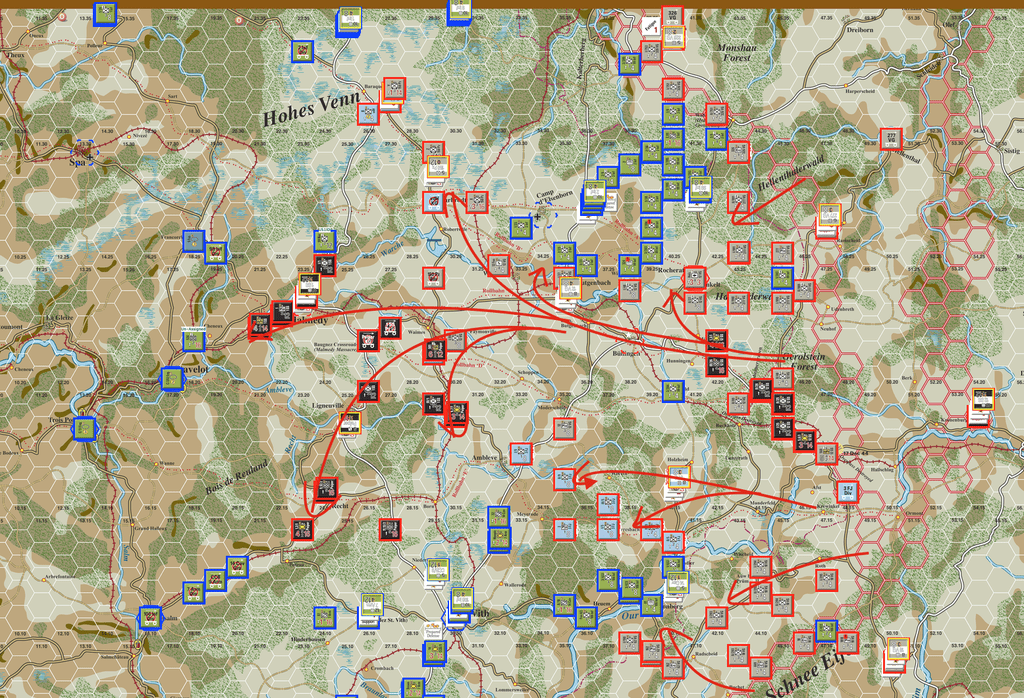Click the Schoppen village name

click(x=528, y=373)
